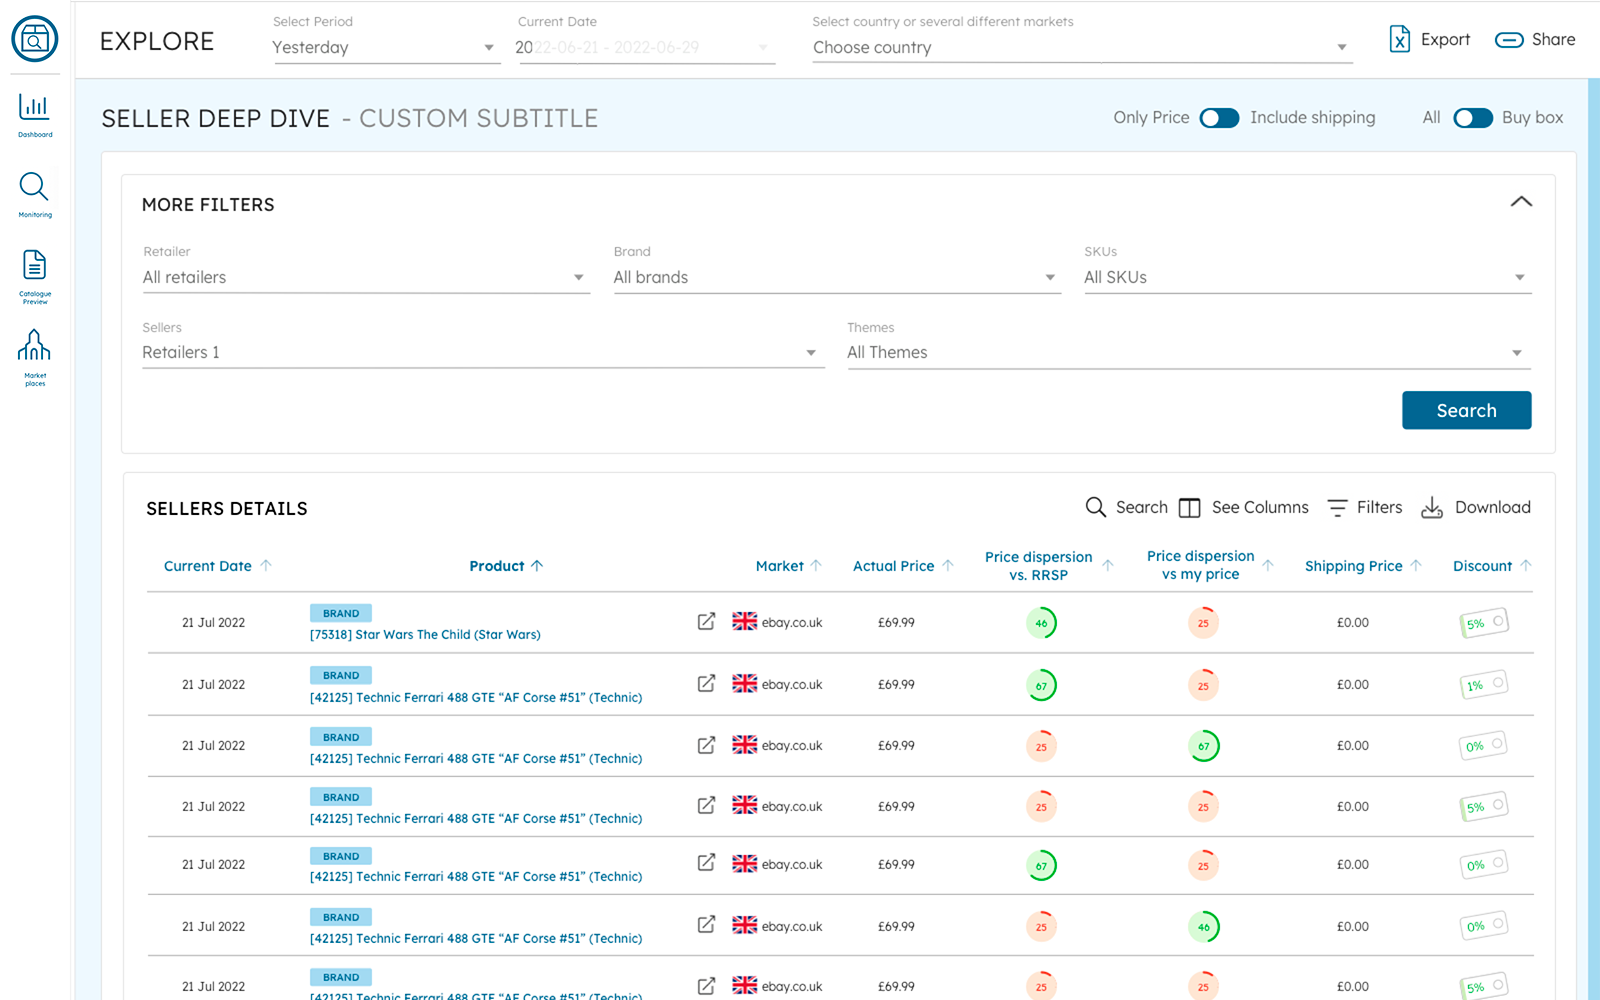Click the BRAND tag in the first row
Image resolution: width=1600 pixels, height=1000 pixels.
[x=341, y=613]
